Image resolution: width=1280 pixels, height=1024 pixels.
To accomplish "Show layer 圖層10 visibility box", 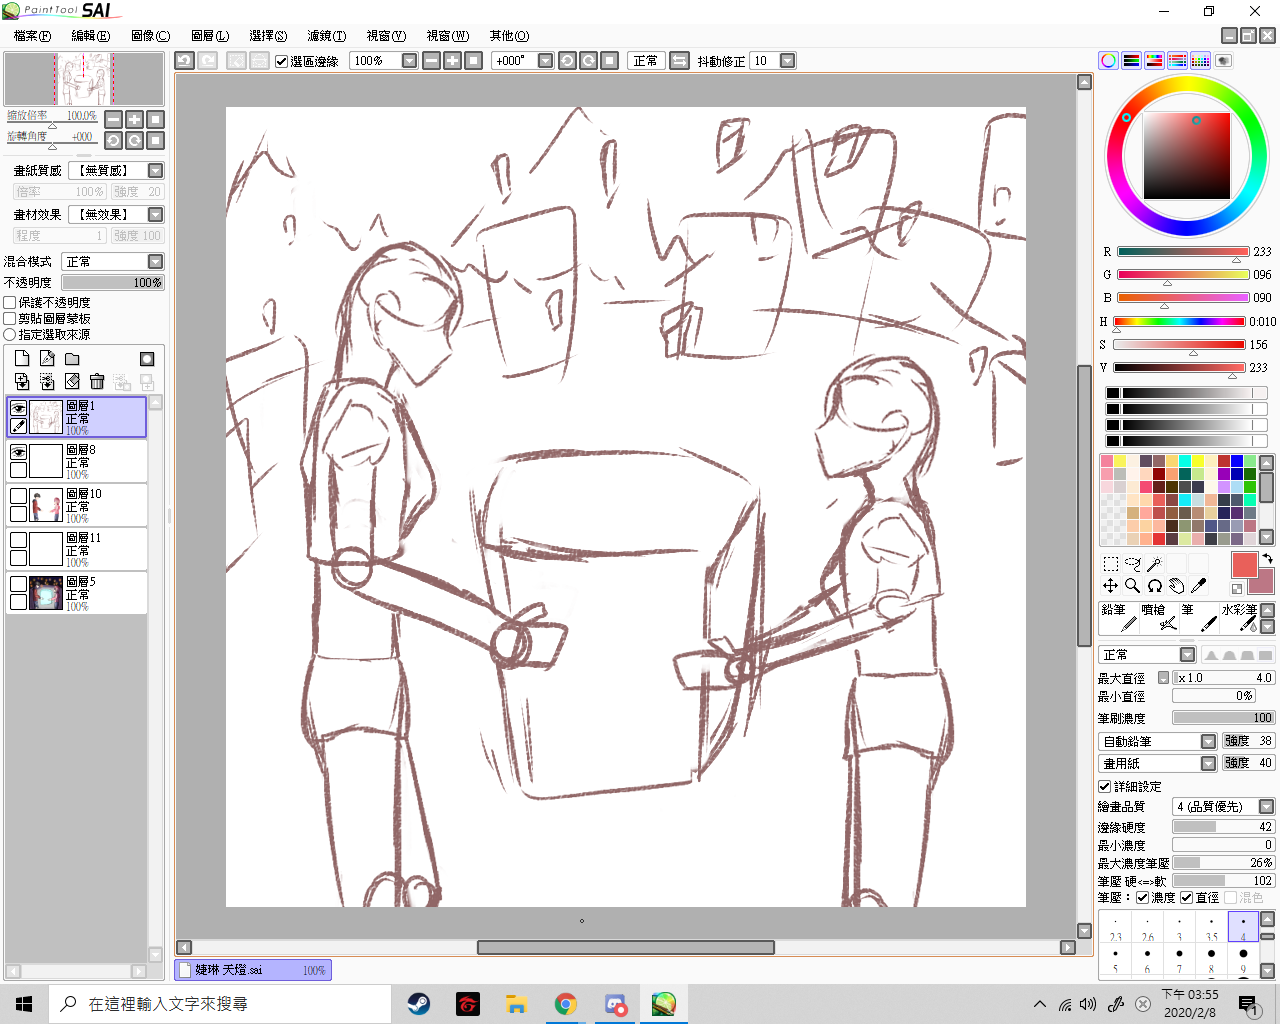I will [x=18, y=496].
